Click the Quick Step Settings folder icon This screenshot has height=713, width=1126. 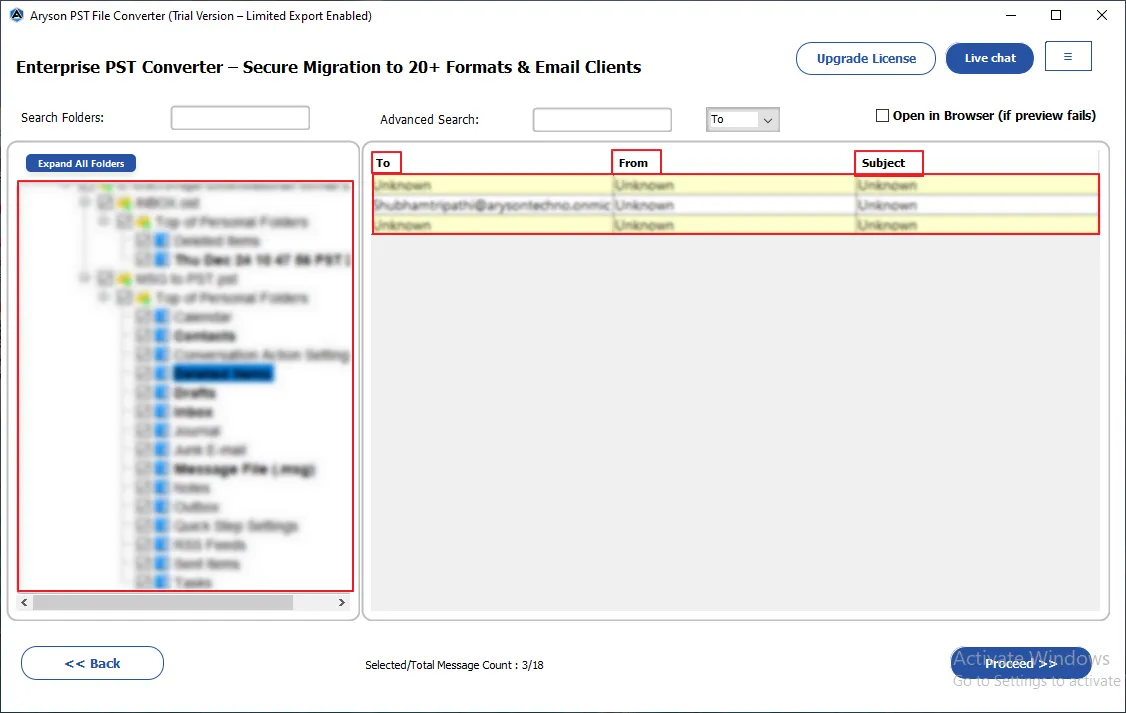coord(161,526)
